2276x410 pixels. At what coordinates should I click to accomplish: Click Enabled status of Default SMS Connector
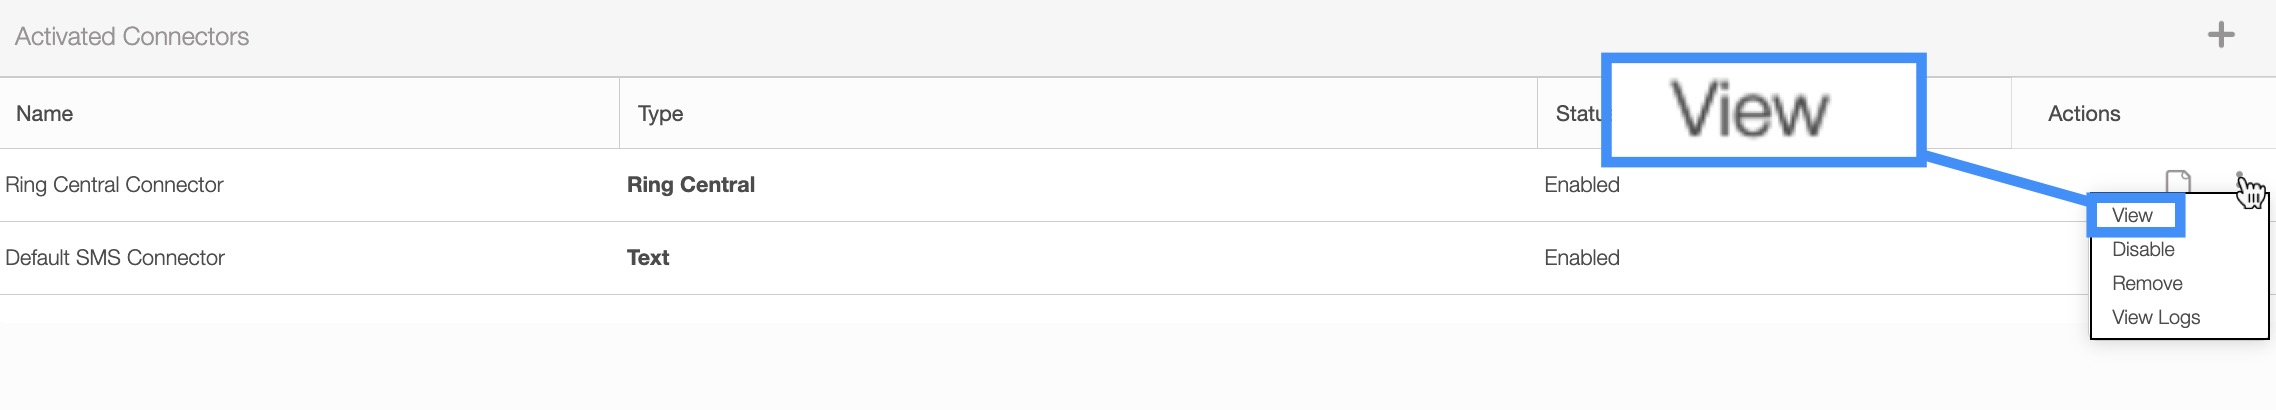pos(1582,258)
